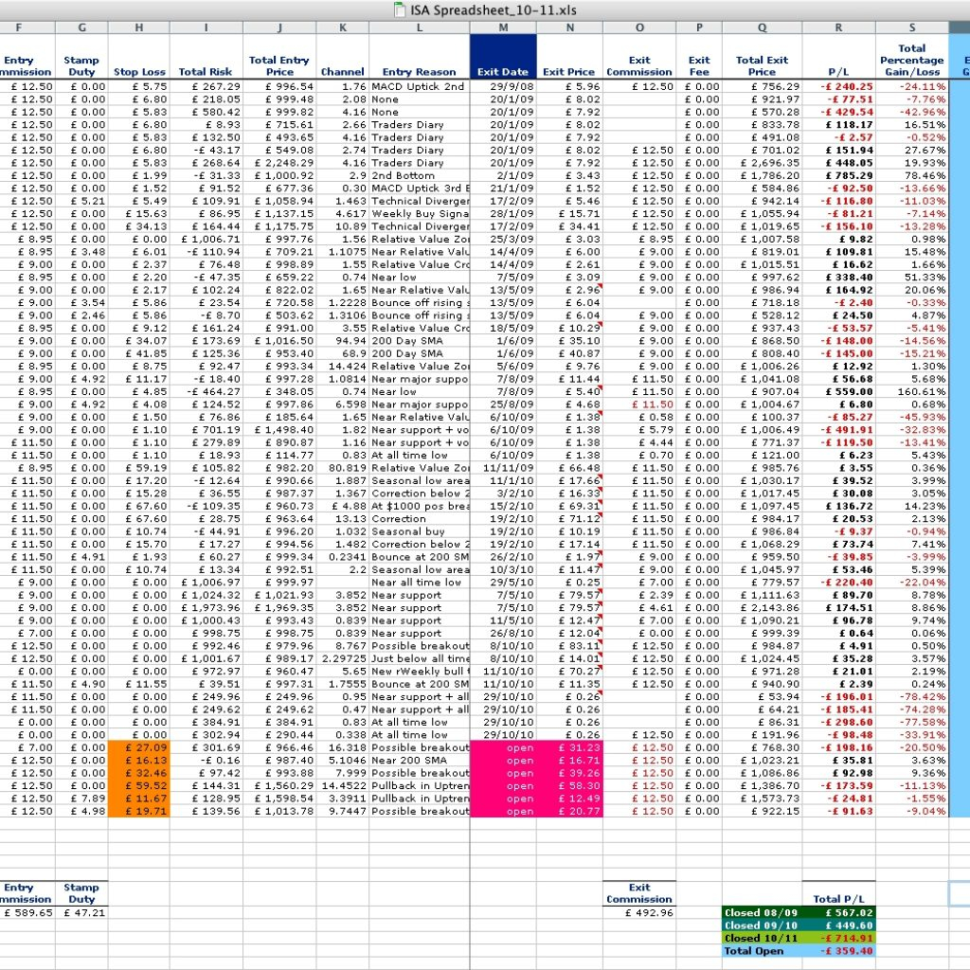970x970 pixels.
Task: Click the red comment marker on the 29/10/10 Exit Date cell
Action: [600, 692]
